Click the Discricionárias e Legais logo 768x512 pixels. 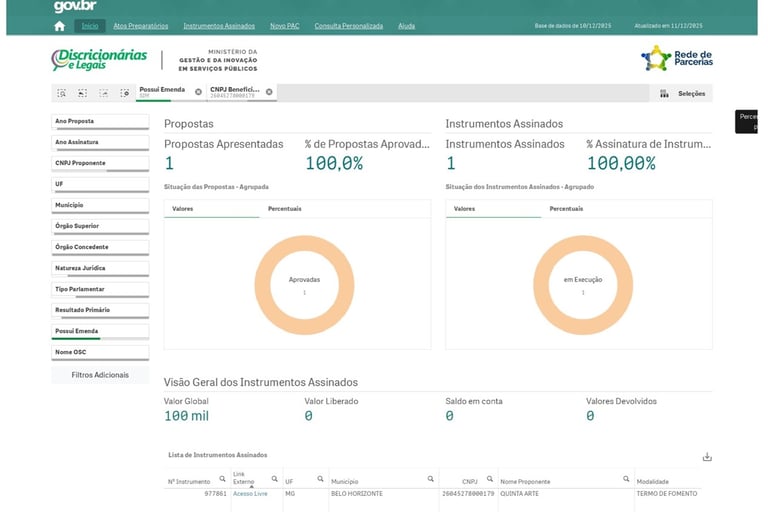click(x=99, y=59)
